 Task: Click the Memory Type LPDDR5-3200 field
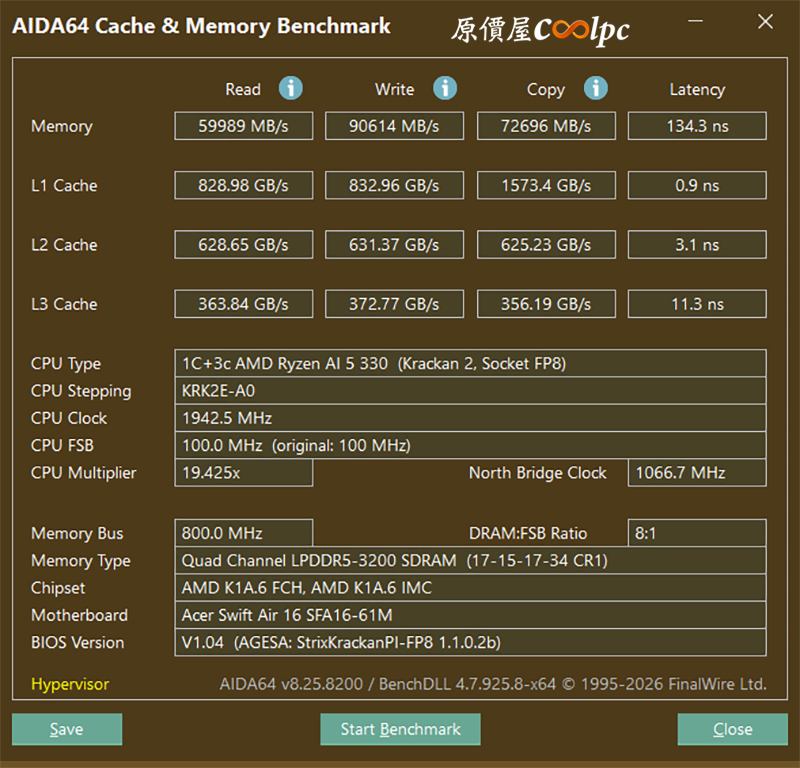pyautogui.click(x=470, y=561)
